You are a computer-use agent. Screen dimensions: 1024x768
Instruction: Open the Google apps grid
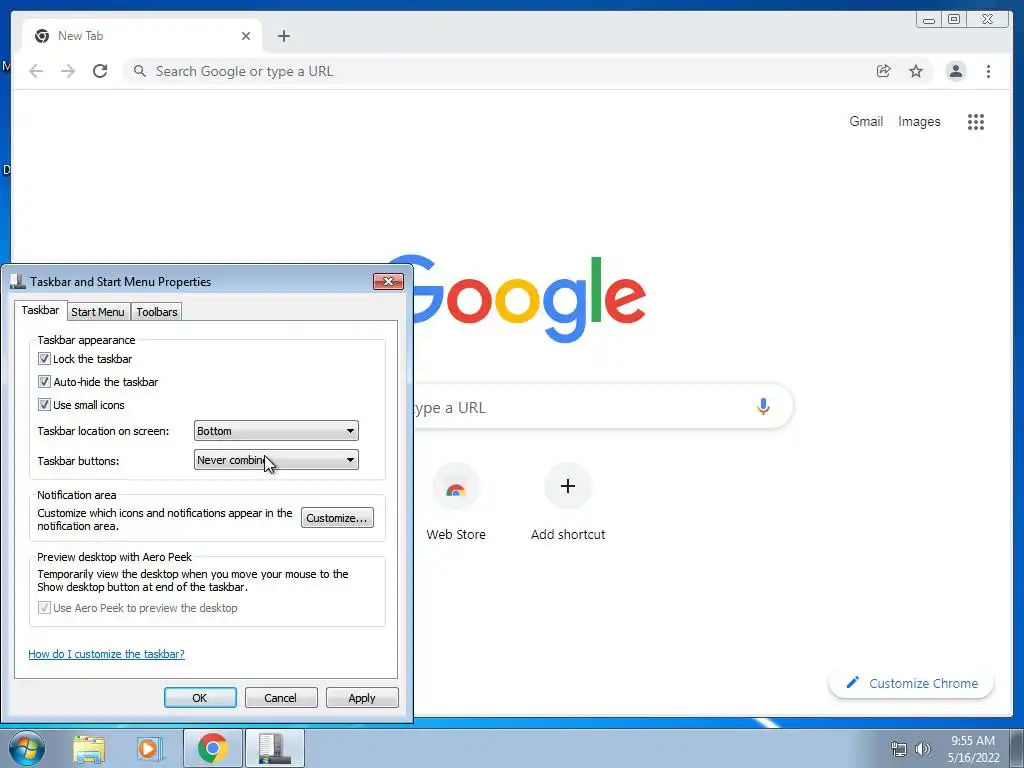(x=976, y=121)
